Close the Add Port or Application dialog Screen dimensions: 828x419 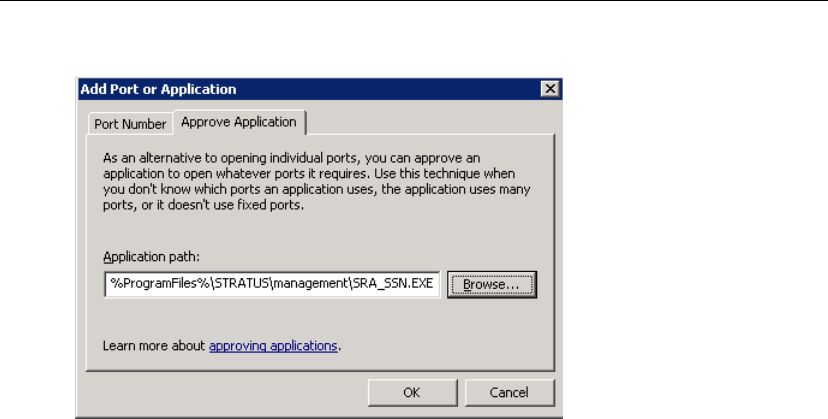(549, 89)
